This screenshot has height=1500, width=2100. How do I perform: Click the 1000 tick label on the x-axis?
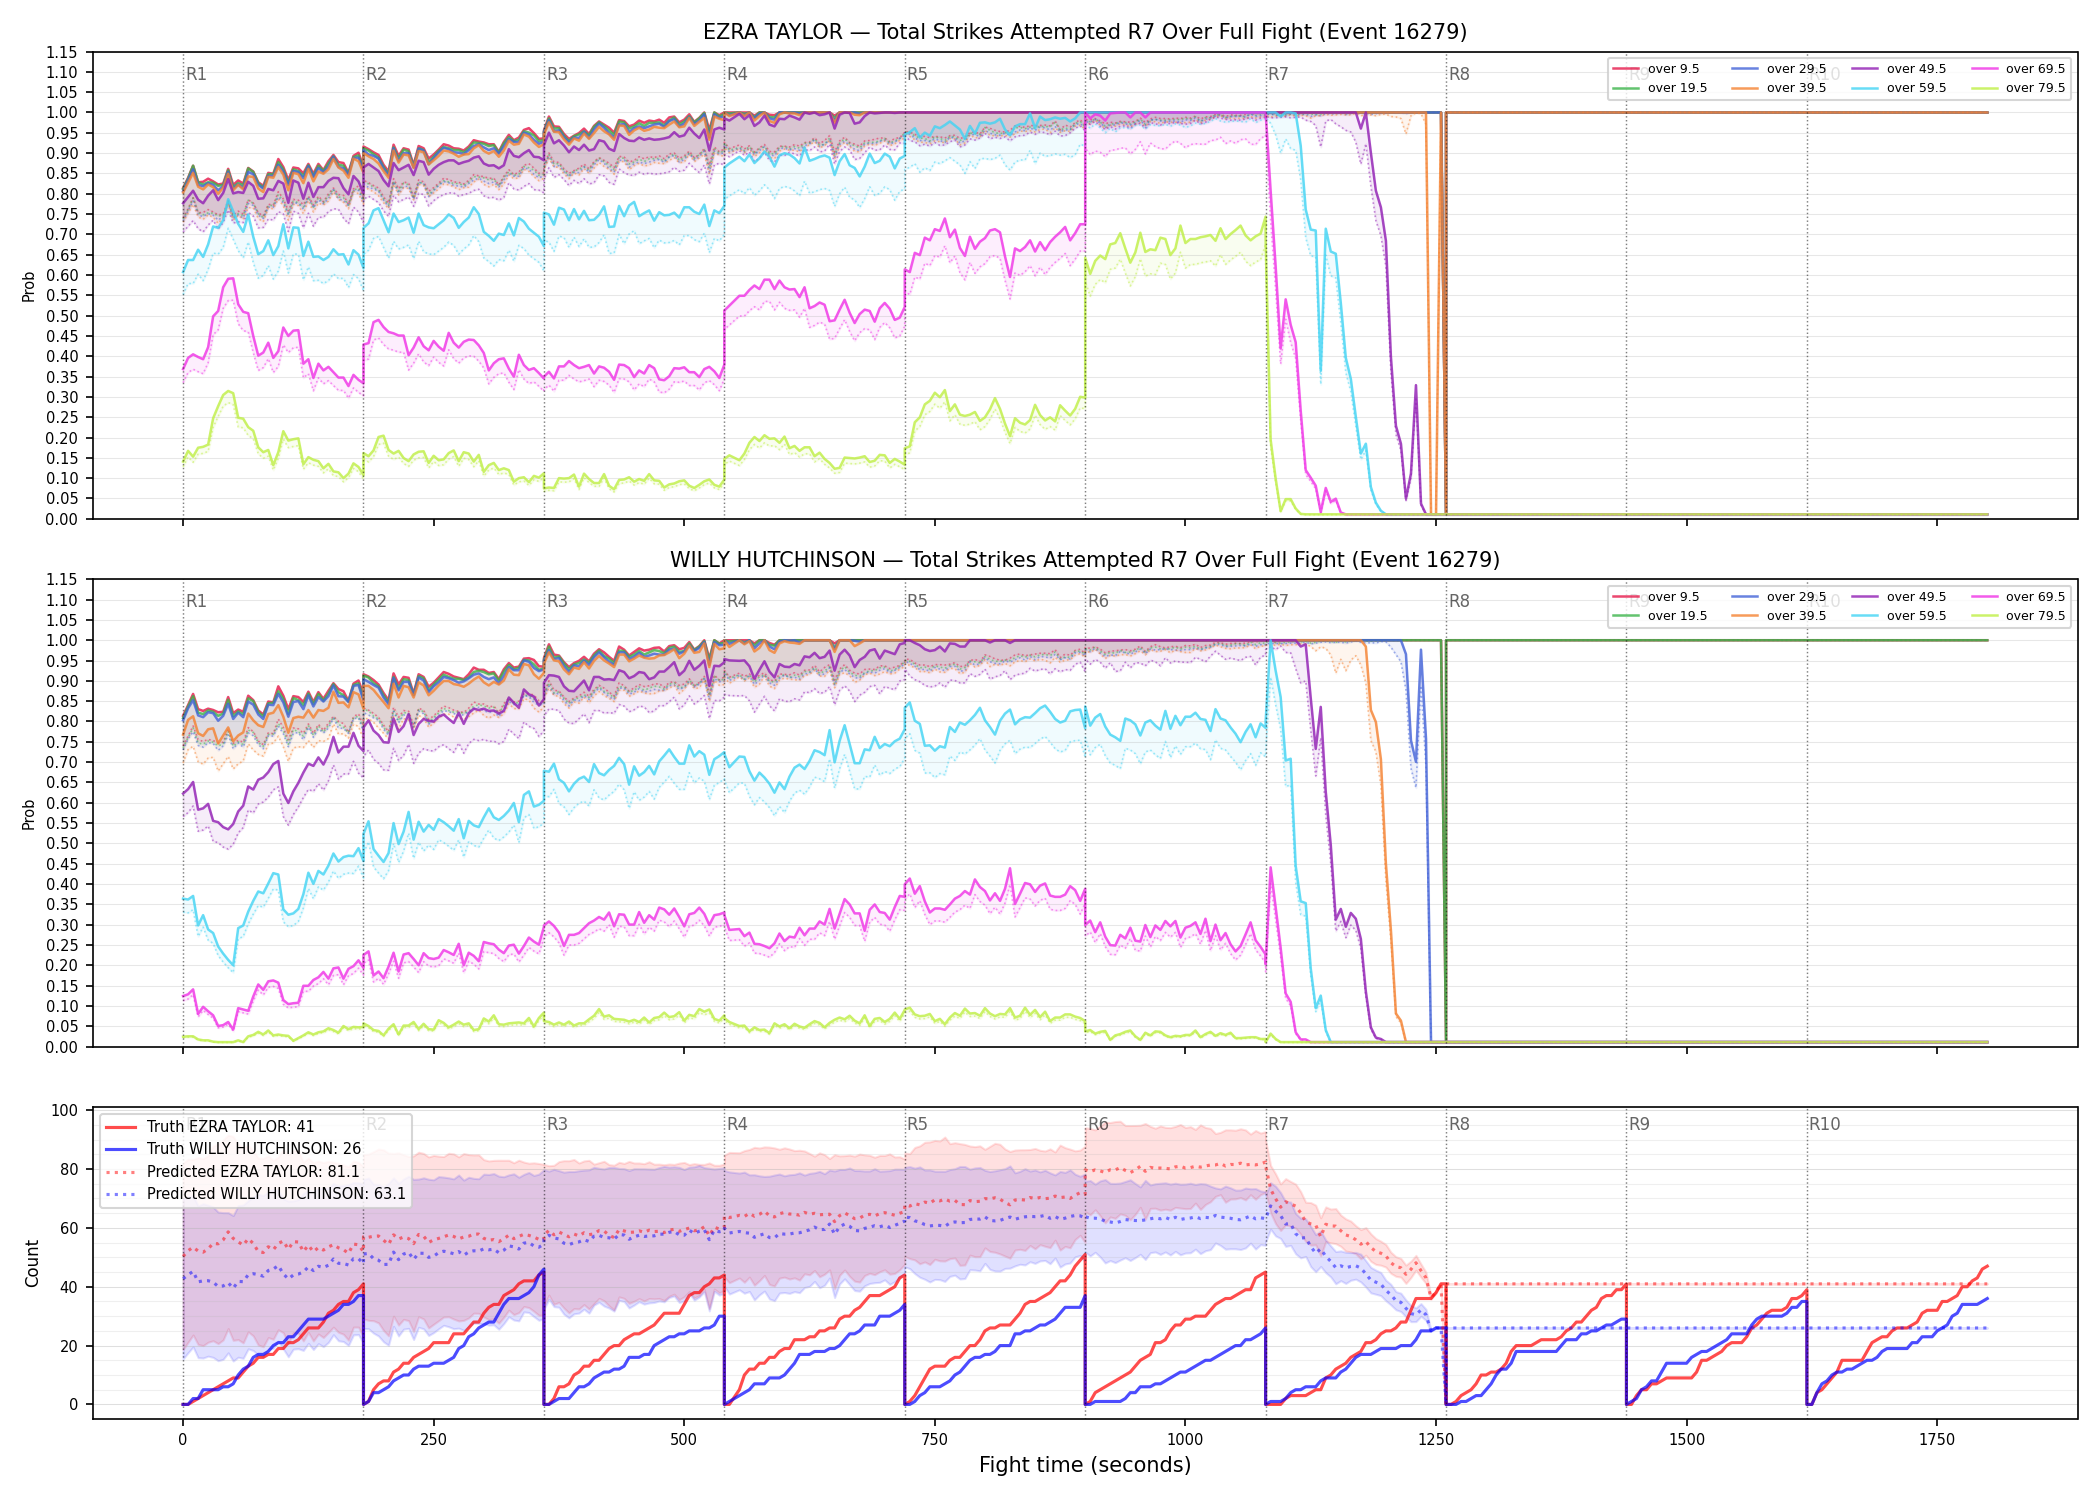coord(1185,1440)
